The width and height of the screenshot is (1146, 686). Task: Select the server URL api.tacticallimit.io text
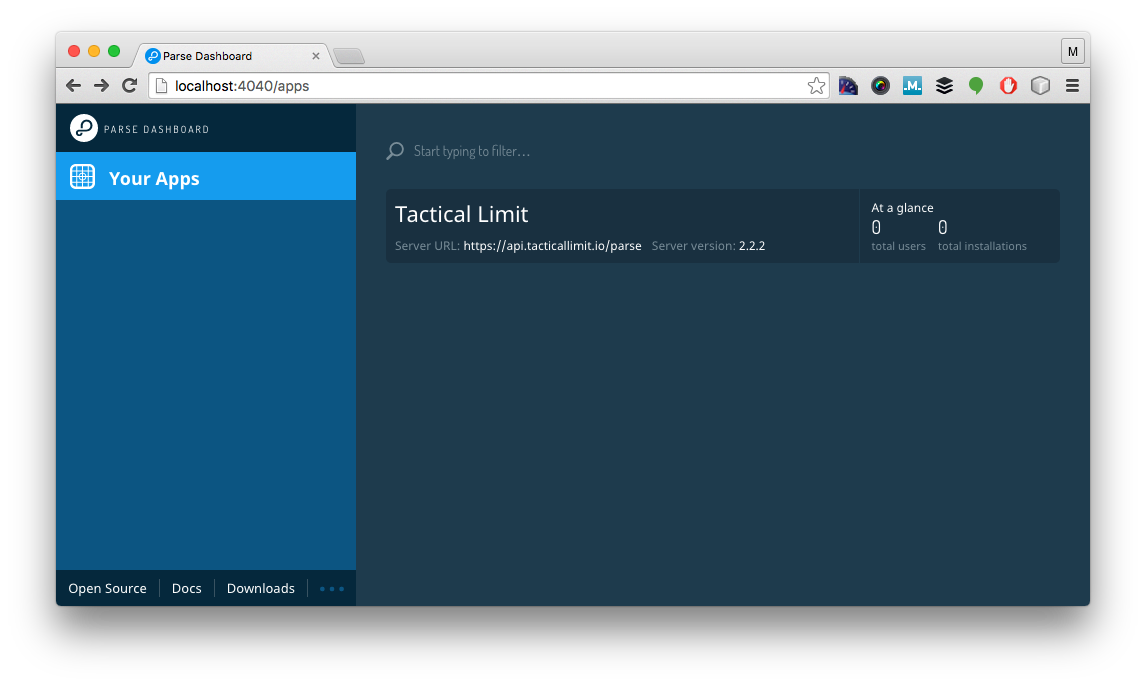(x=552, y=245)
